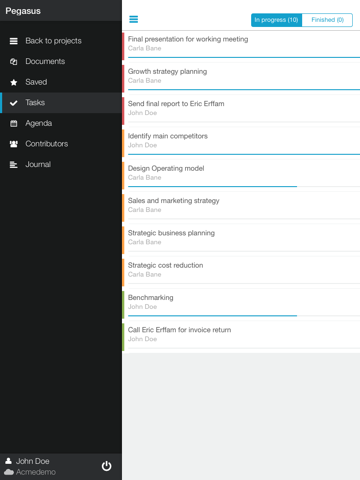Image resolution: width=360 pixels, height=480 pixels.
Task: Click the user icon beside John Doe
Action: click(x=9, y=461)
